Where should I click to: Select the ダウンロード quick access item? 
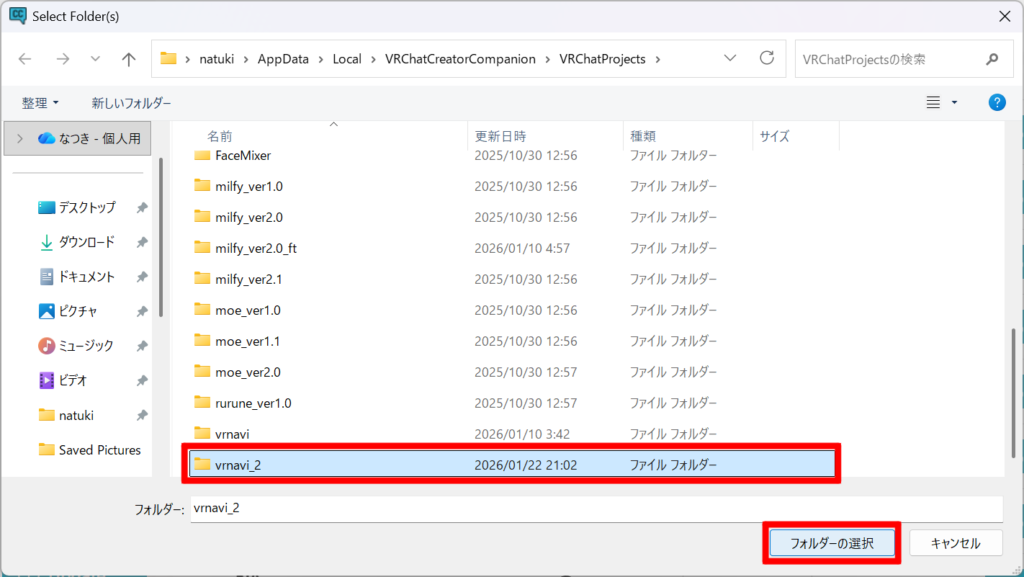86,242
